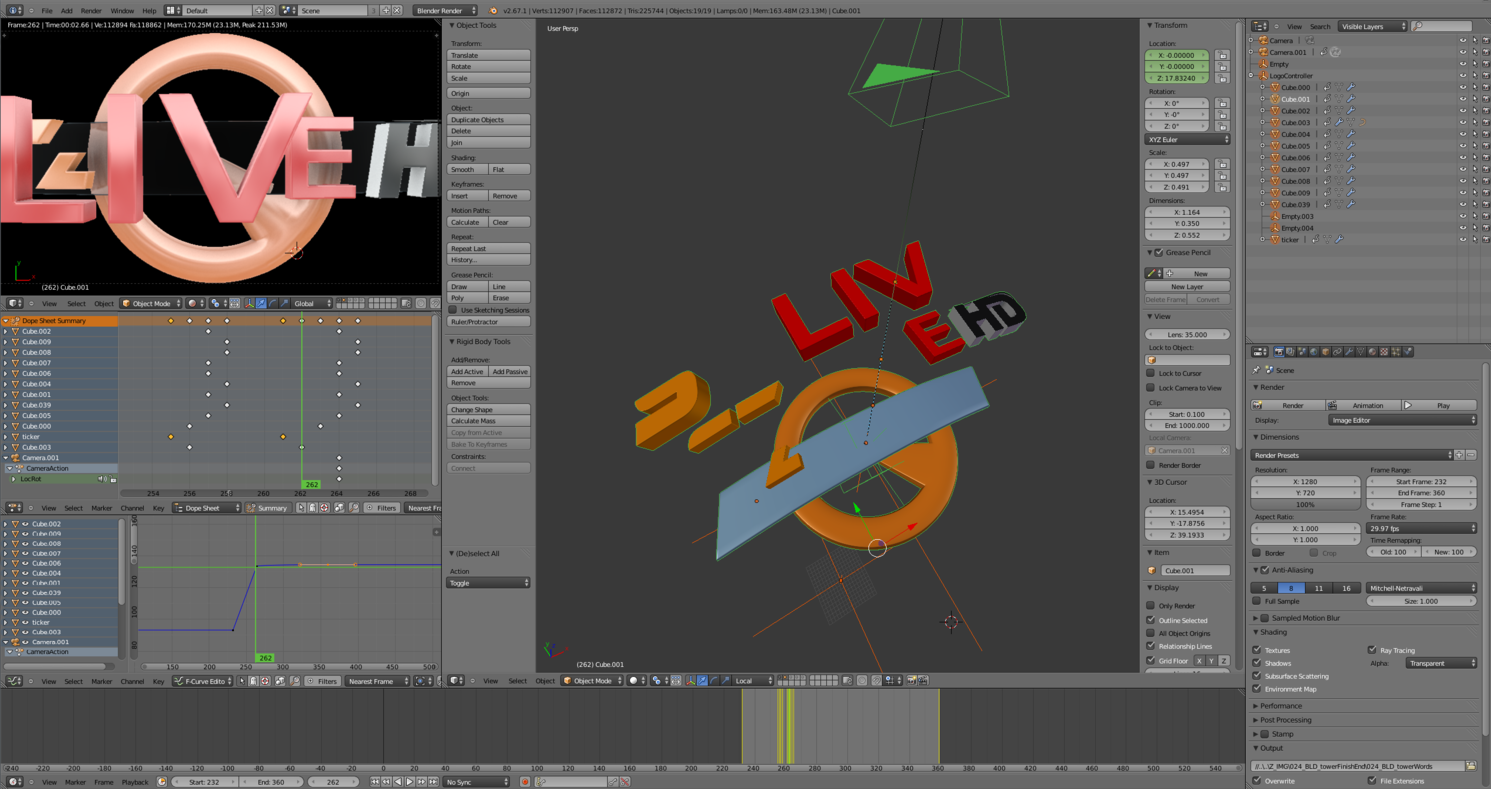Image resolution: width=1491 pixels, height=789 pixels.
Task: Open the Render menu in top bar
Action: [91, 11]
